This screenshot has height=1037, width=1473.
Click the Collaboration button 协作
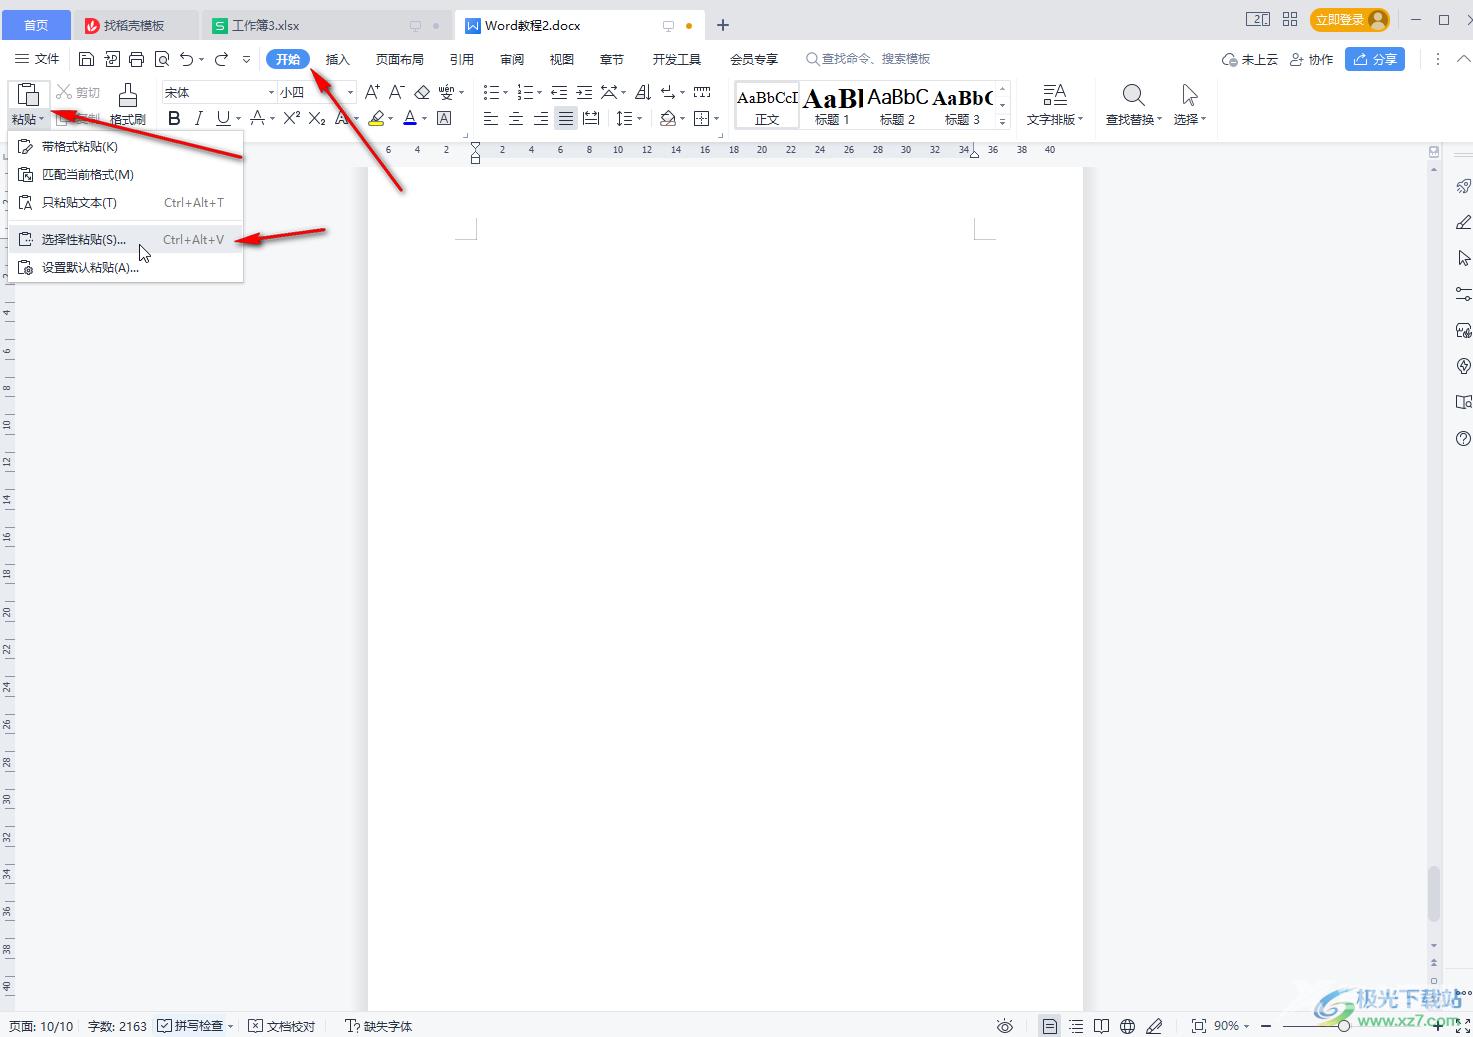[x=1311, y=59]
